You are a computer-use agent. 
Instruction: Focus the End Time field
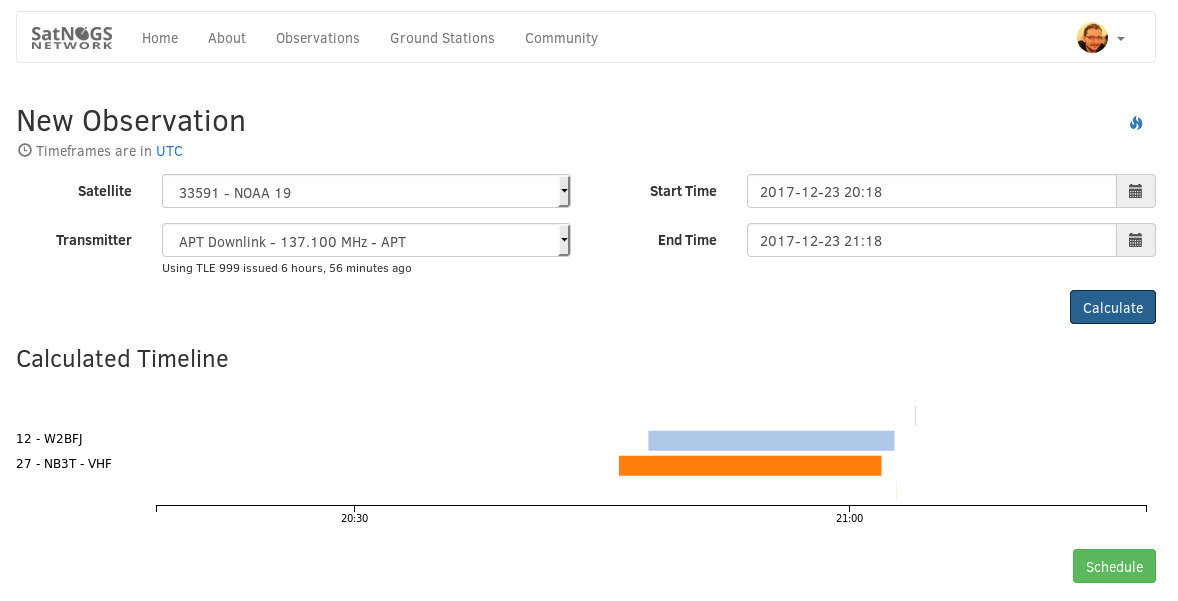tap(932, 240)
